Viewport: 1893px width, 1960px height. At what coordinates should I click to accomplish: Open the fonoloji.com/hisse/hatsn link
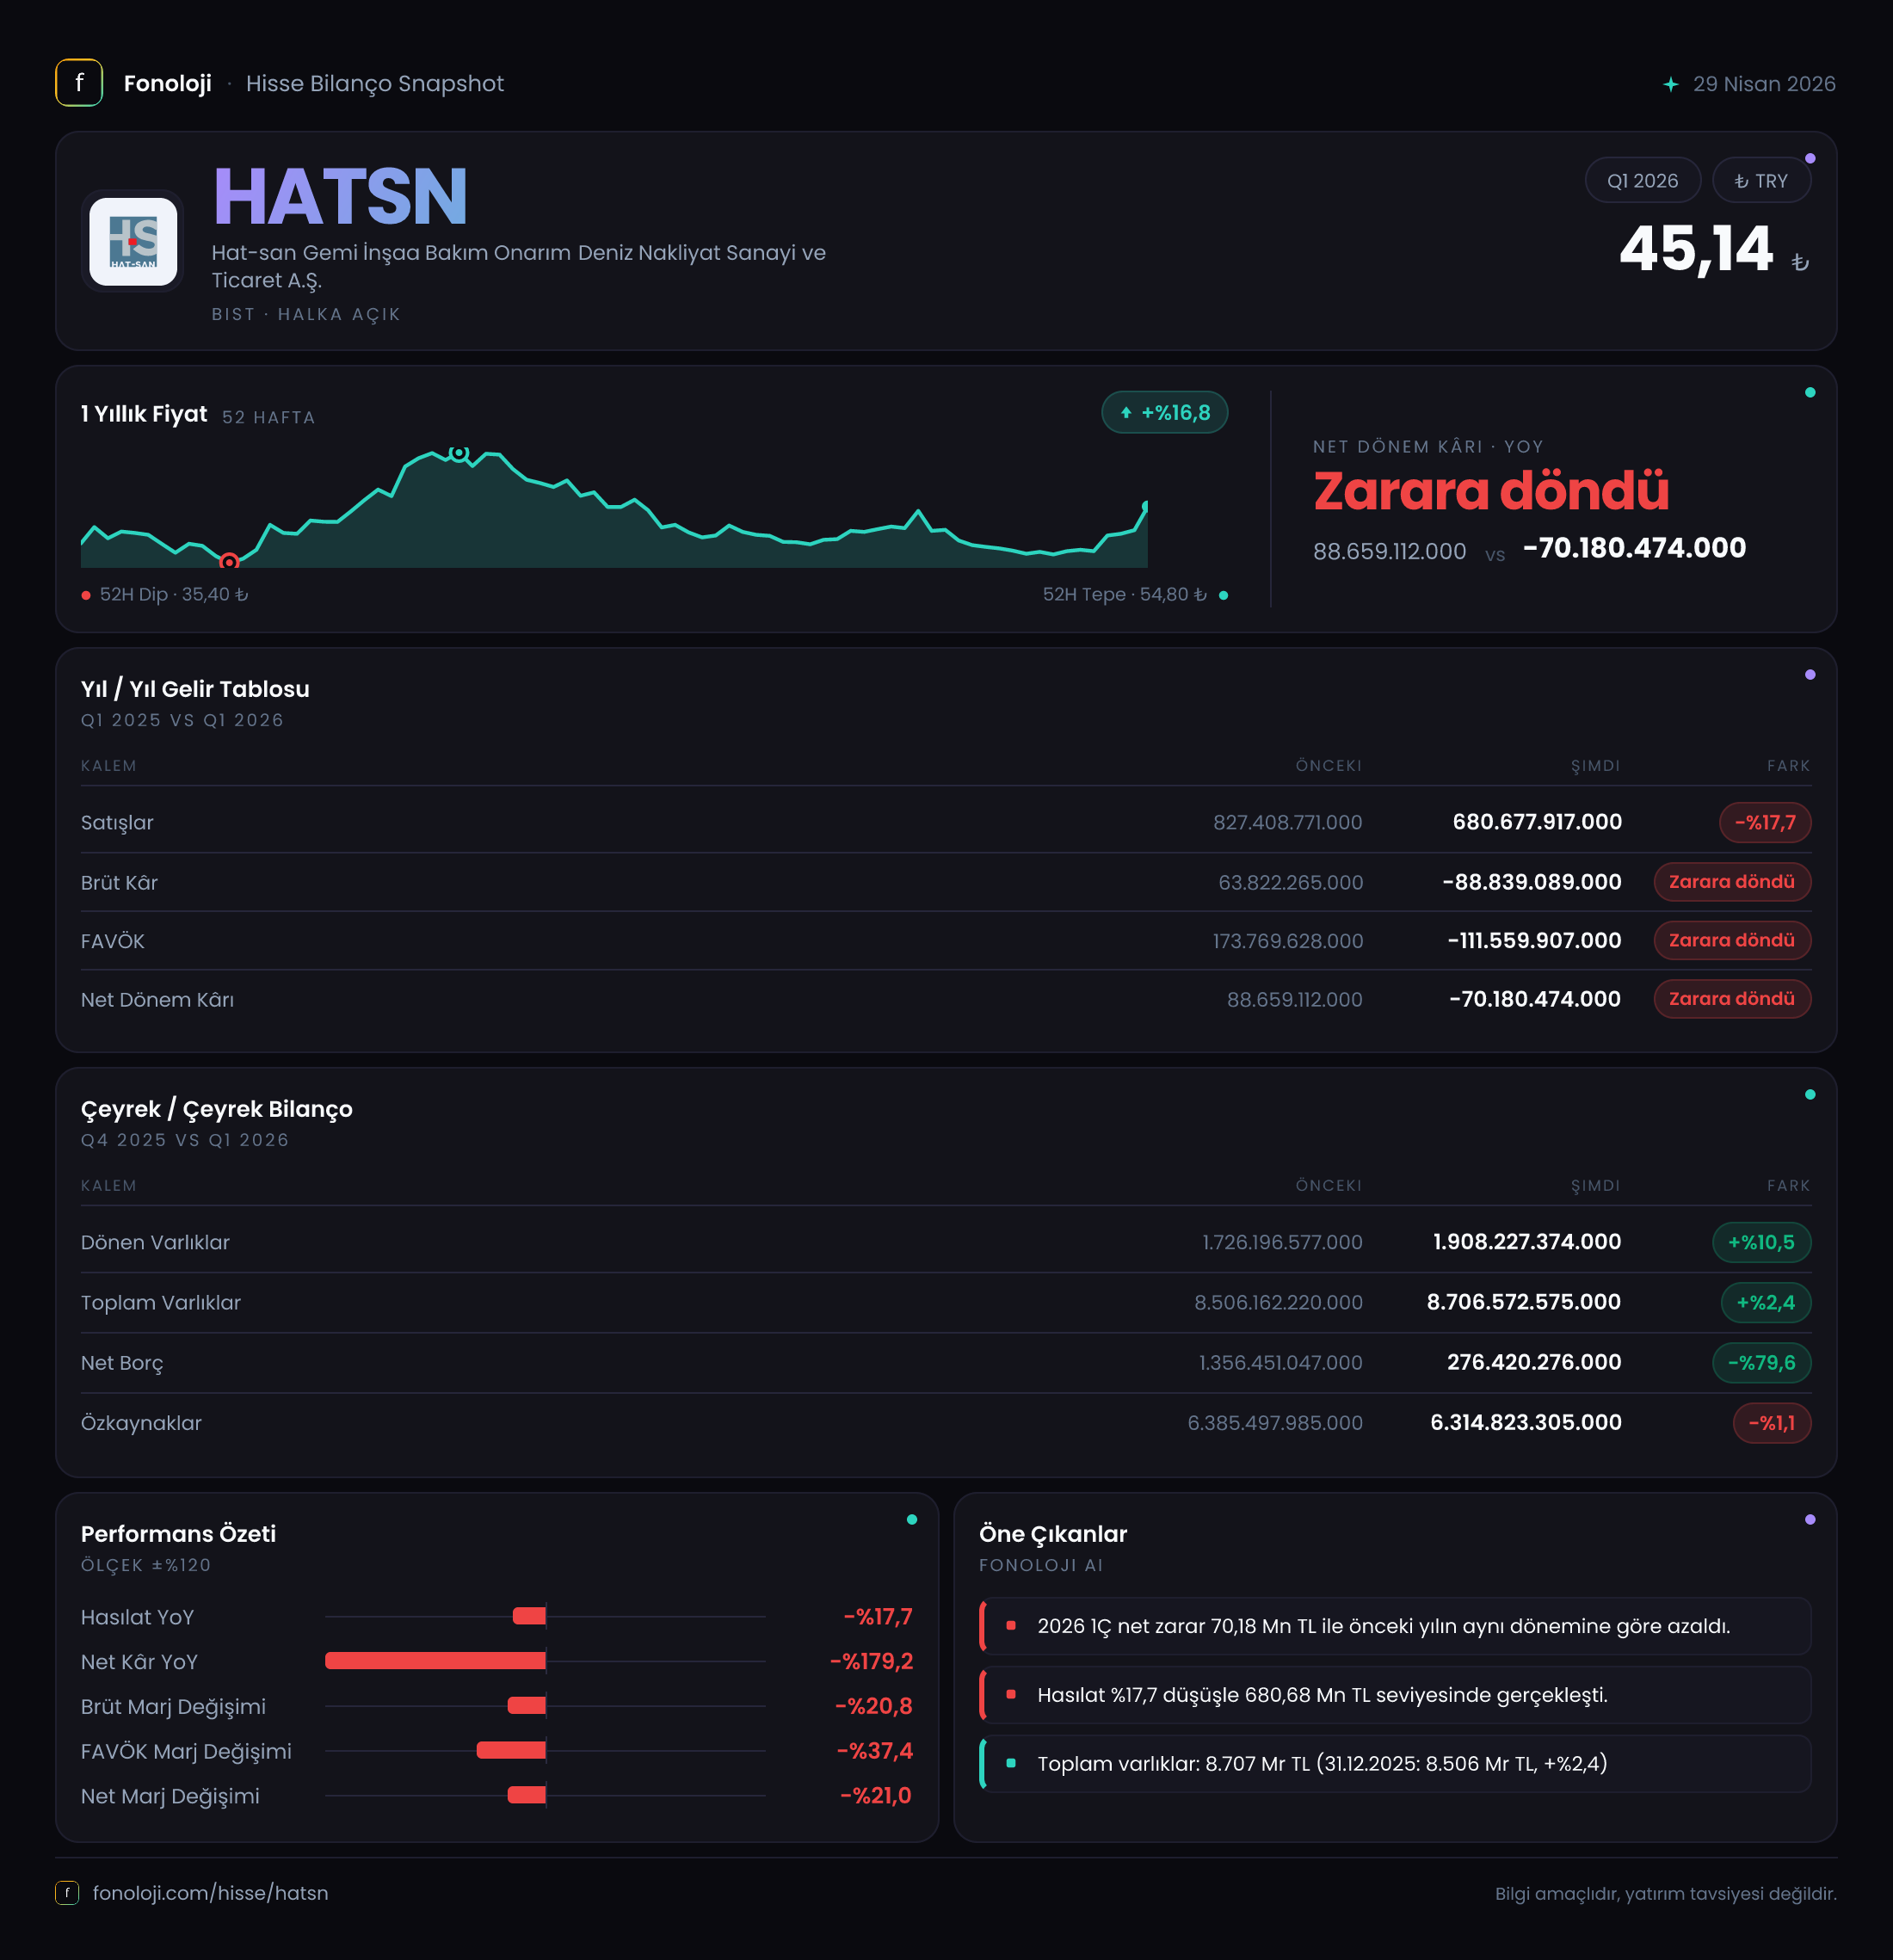210,1893
